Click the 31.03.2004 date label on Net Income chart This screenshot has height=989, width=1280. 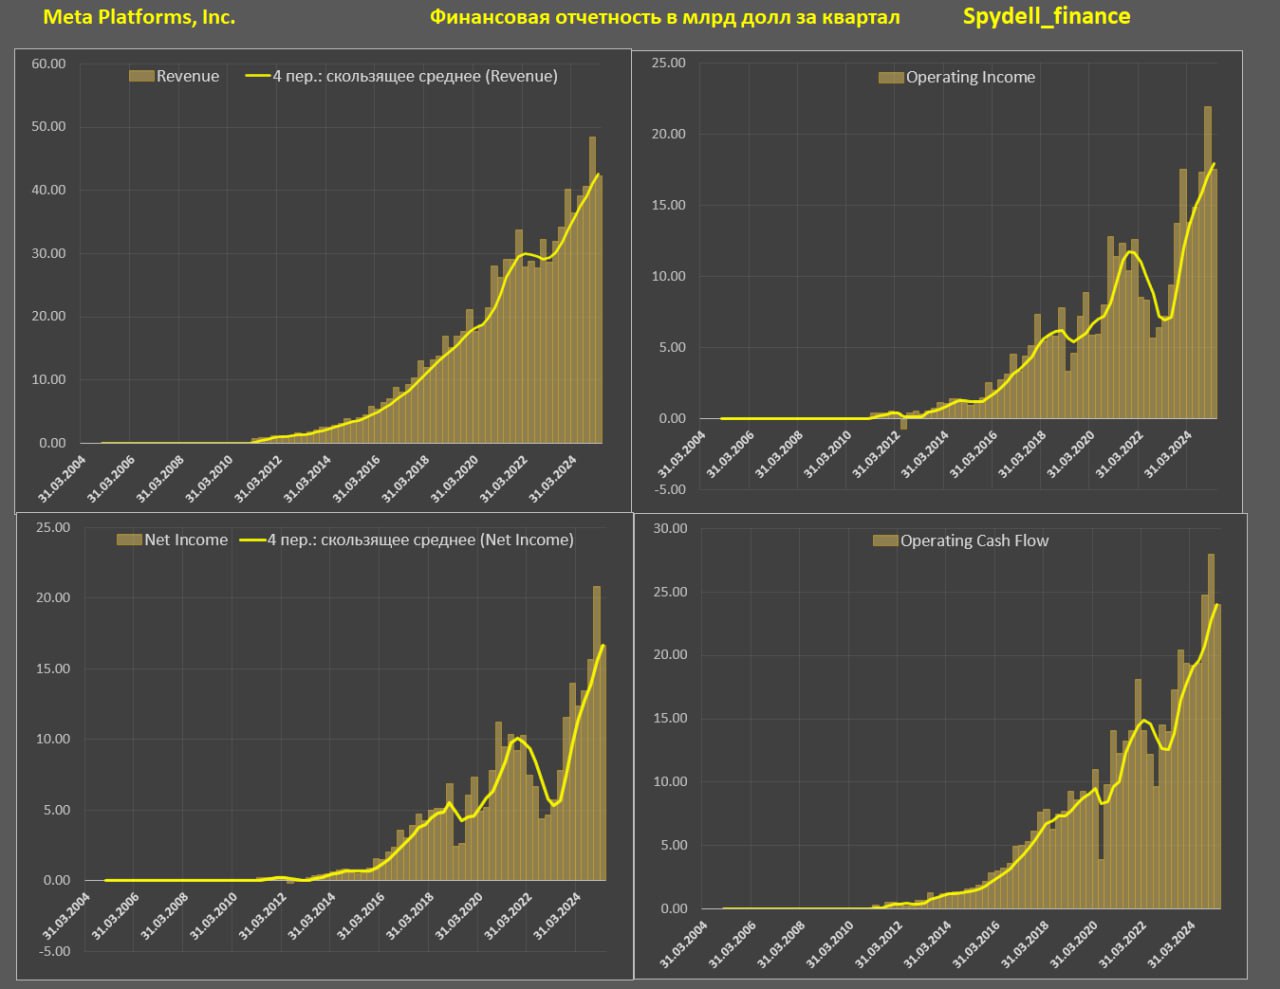(65, 915)
